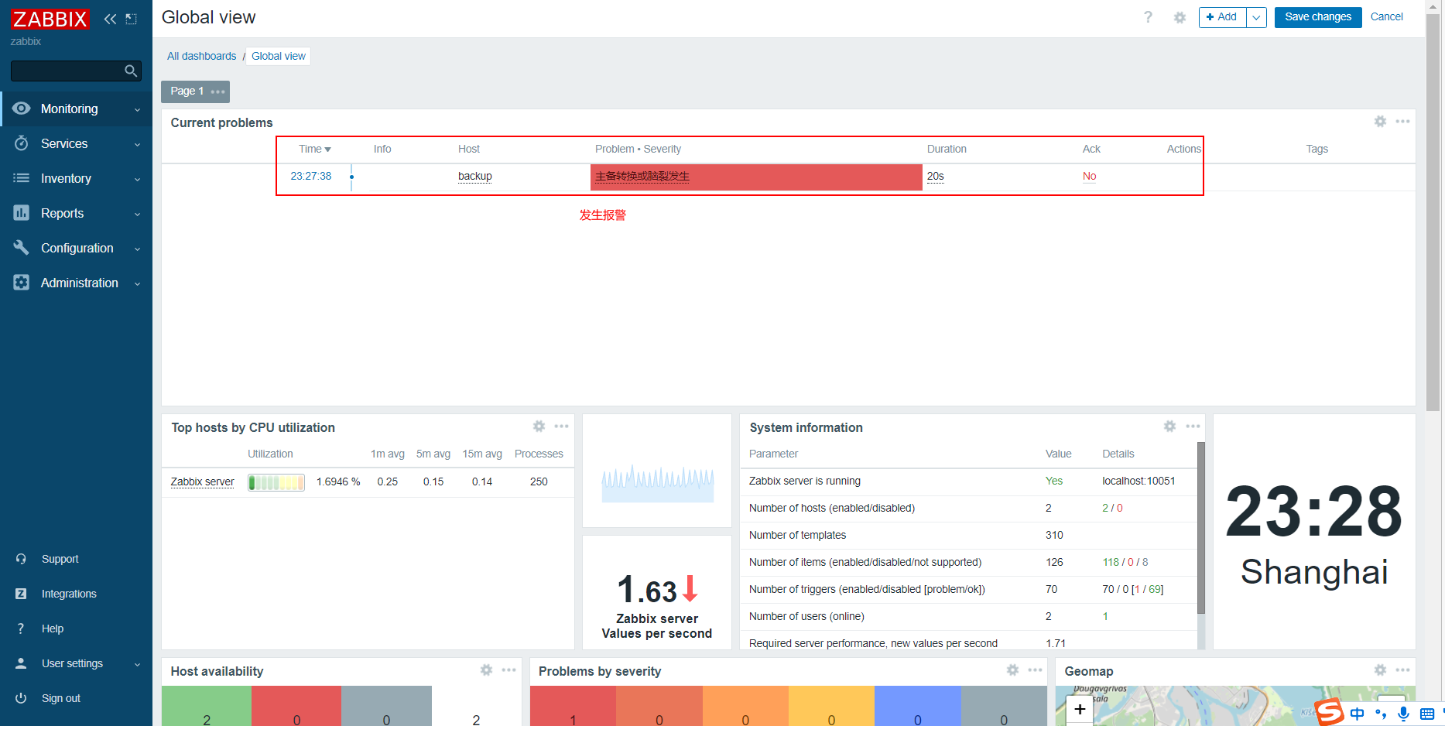This screenshot has height=729, width=1445.
Task: Cancel dashboard editing
Action: [1387, 17]
